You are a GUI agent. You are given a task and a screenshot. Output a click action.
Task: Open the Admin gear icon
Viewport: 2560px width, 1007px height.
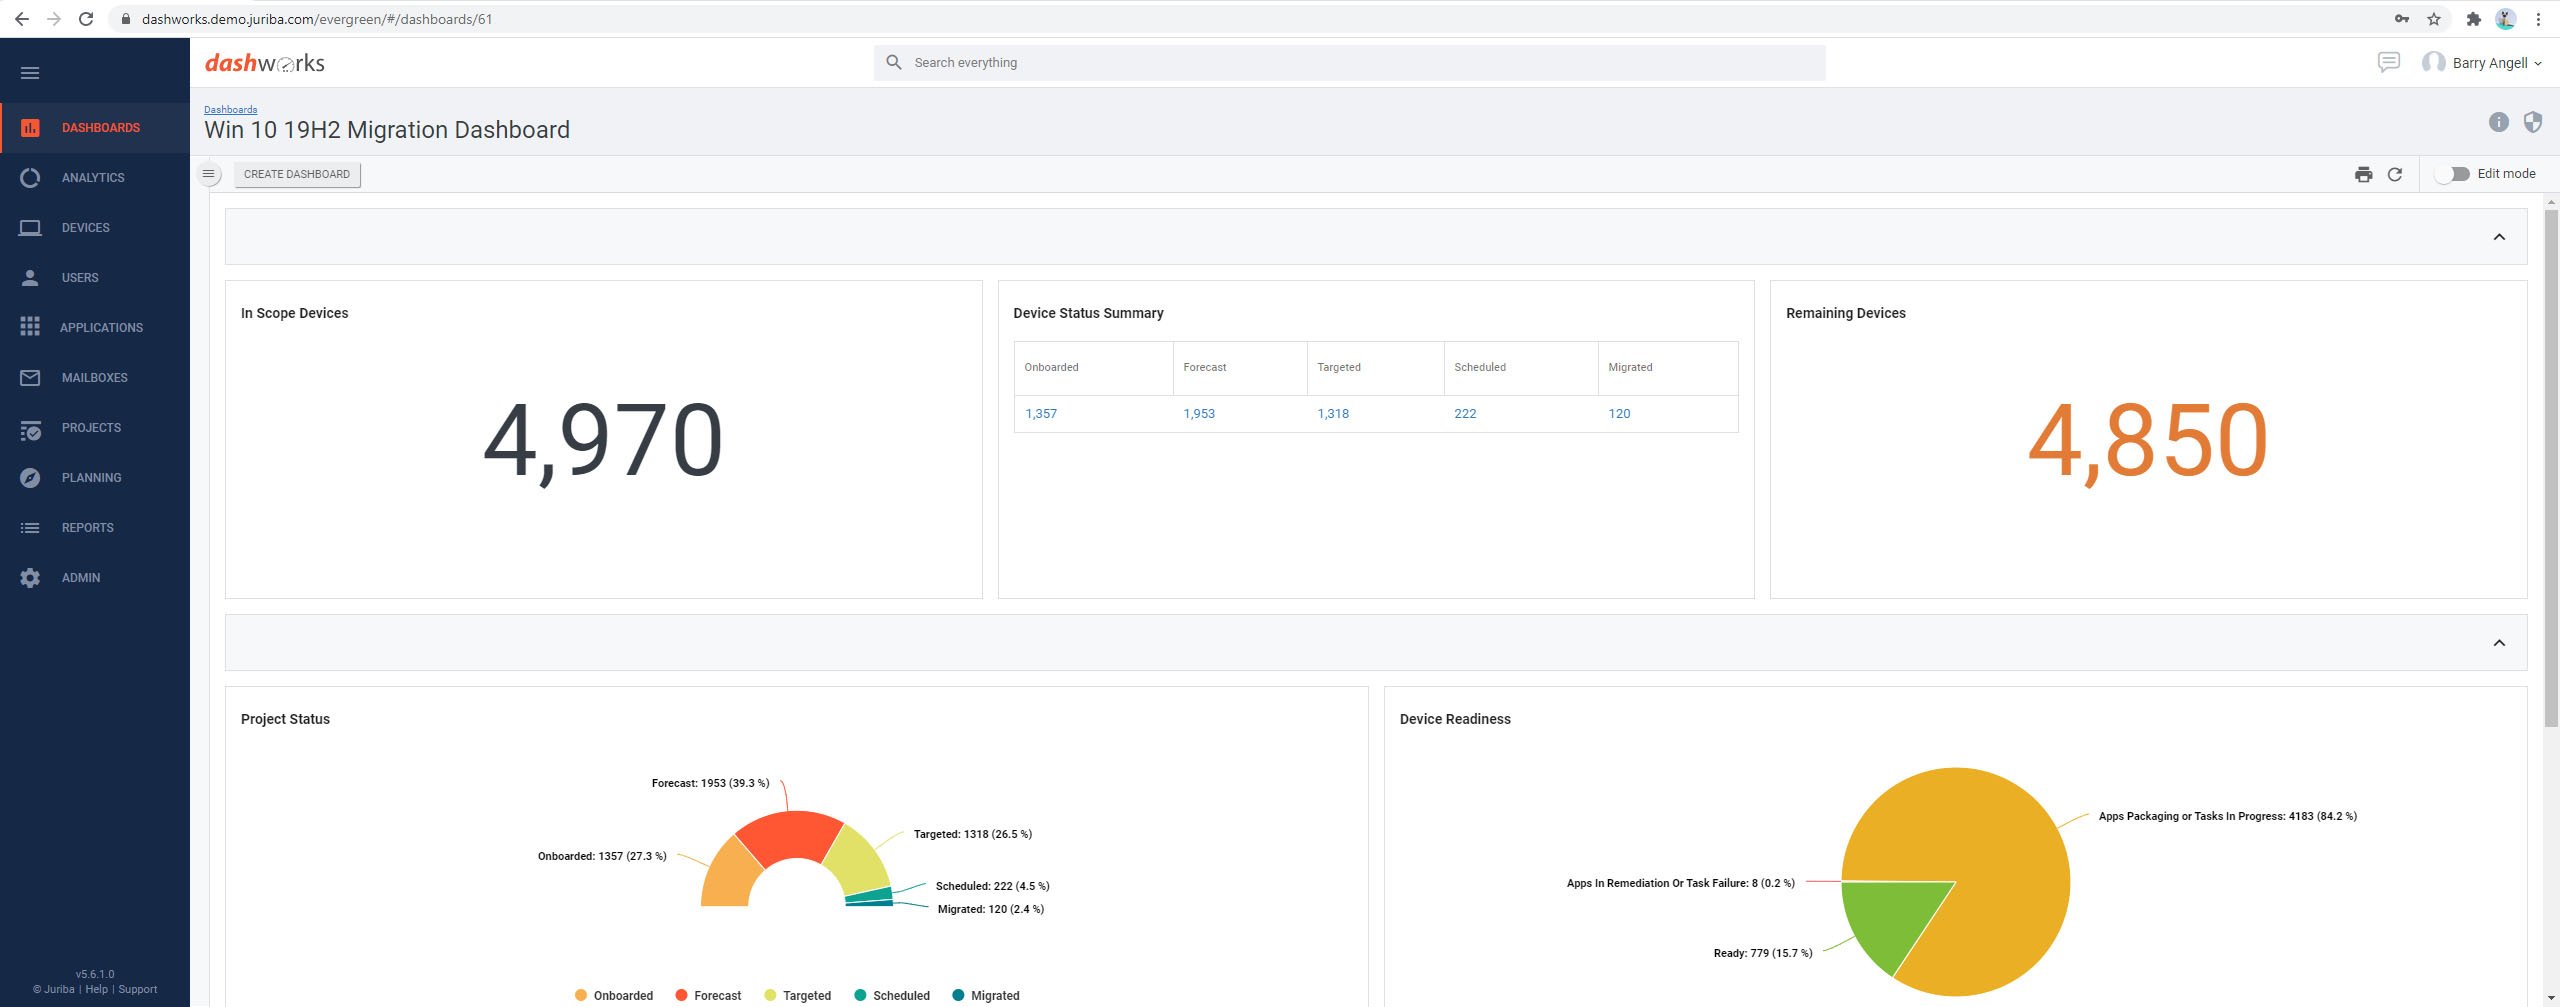pos(30,578)
